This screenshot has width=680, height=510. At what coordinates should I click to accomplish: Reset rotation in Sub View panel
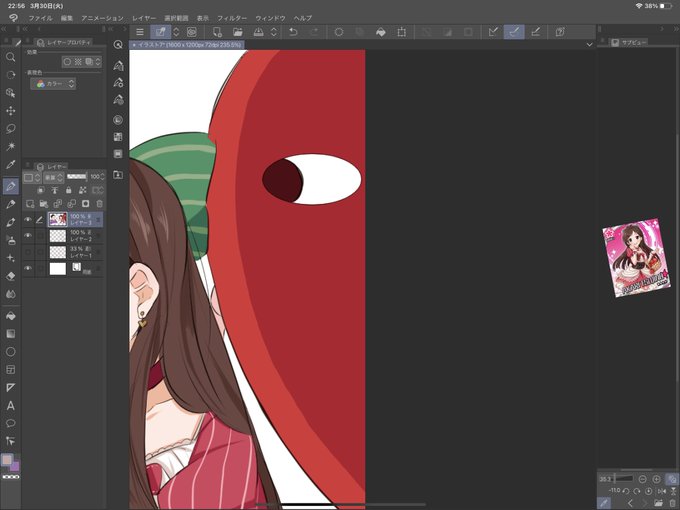(x=649, y=491)
